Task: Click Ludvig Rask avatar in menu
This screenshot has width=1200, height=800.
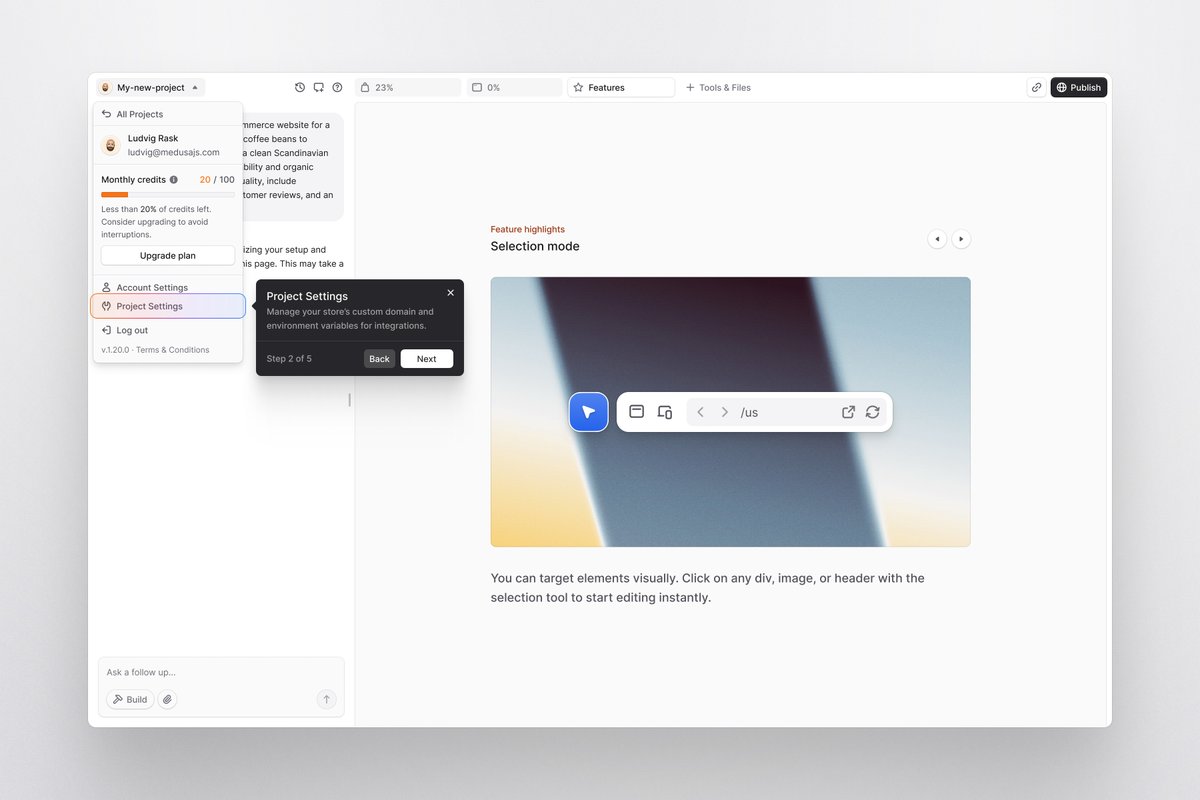Action: [x=111, y=146]
